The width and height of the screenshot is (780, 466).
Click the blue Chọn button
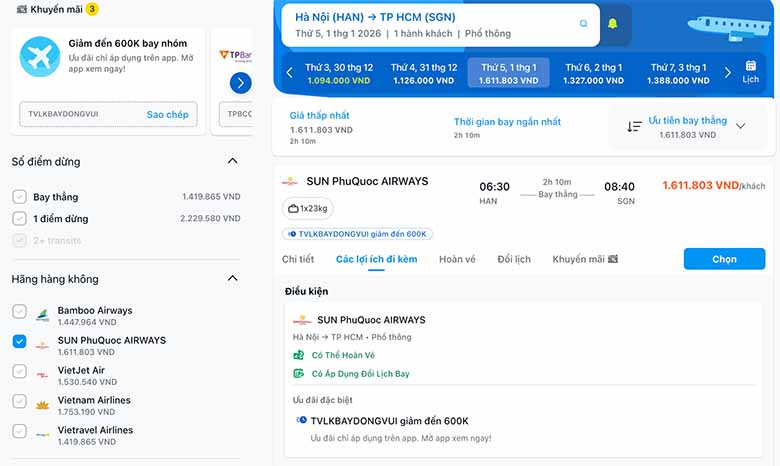[724, 259]
